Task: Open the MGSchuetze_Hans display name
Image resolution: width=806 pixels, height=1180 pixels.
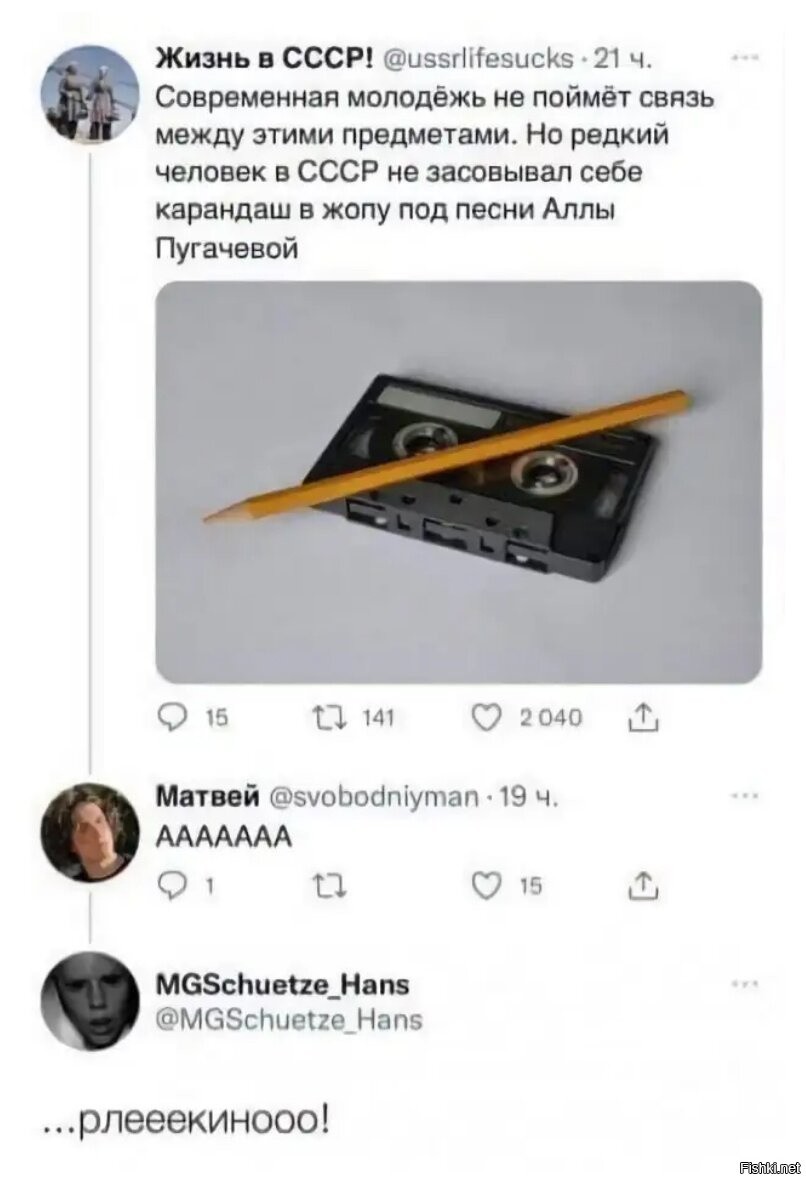Action: pyautogui.click(x=282, y=984)
